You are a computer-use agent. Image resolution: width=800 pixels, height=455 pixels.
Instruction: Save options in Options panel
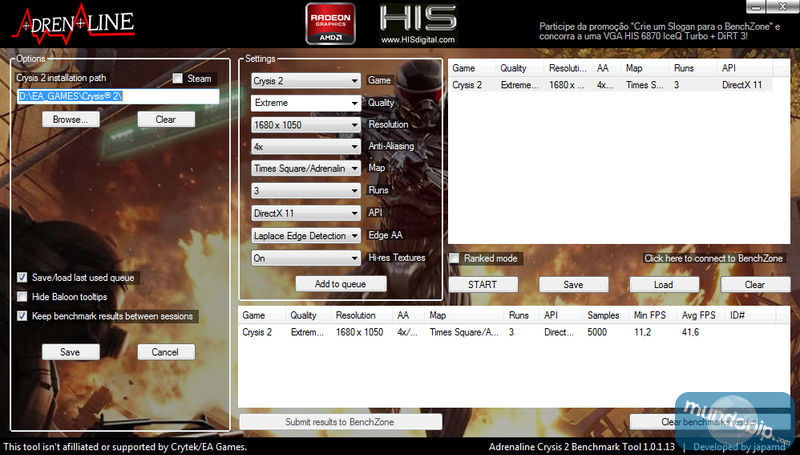pyautogui.click(x=70, y=352)
